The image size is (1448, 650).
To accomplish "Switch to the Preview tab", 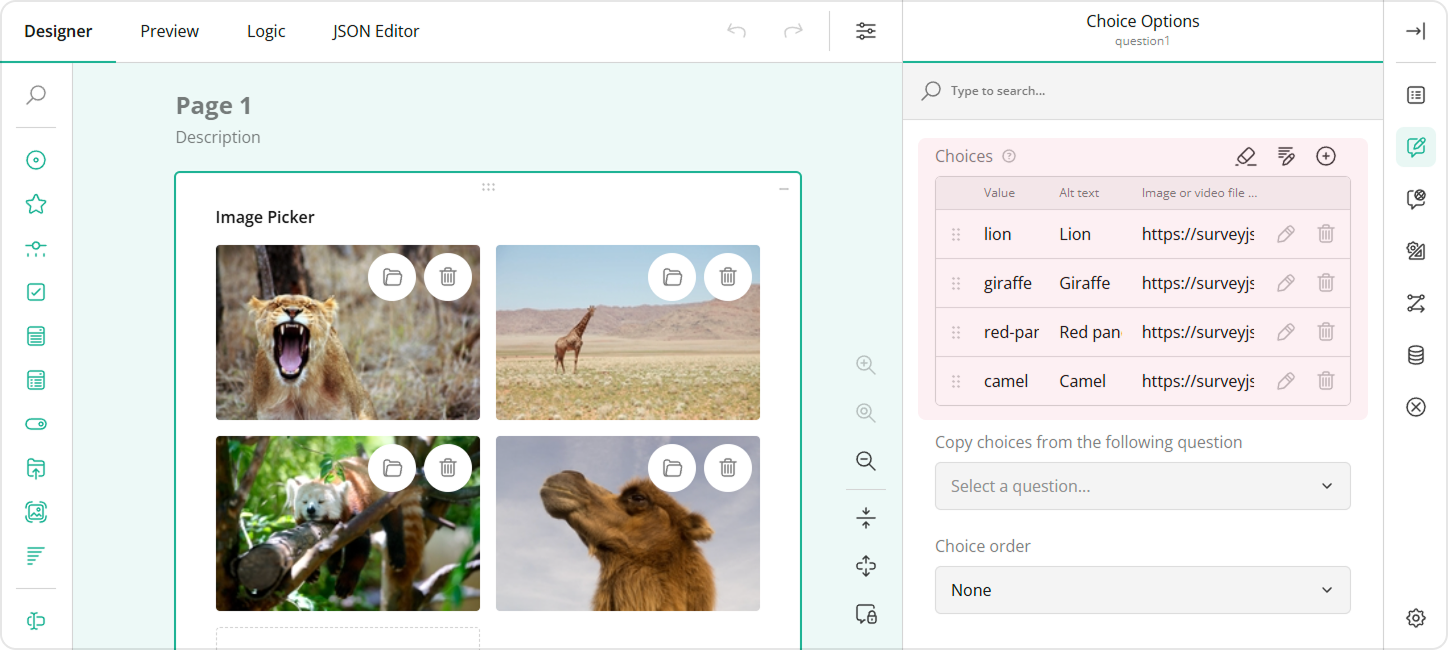I will [x=169, y=31].
